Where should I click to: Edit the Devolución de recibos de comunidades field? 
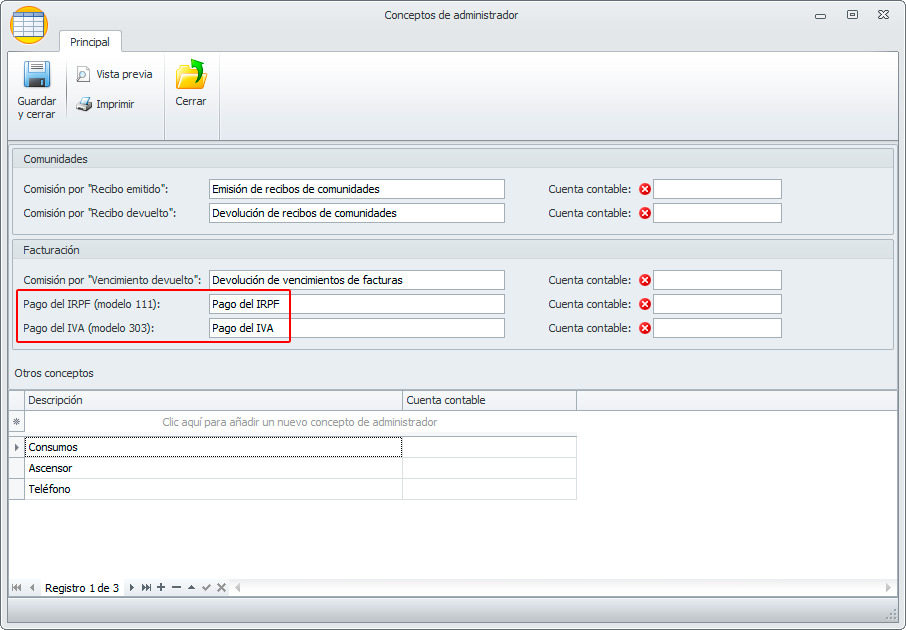357,213
